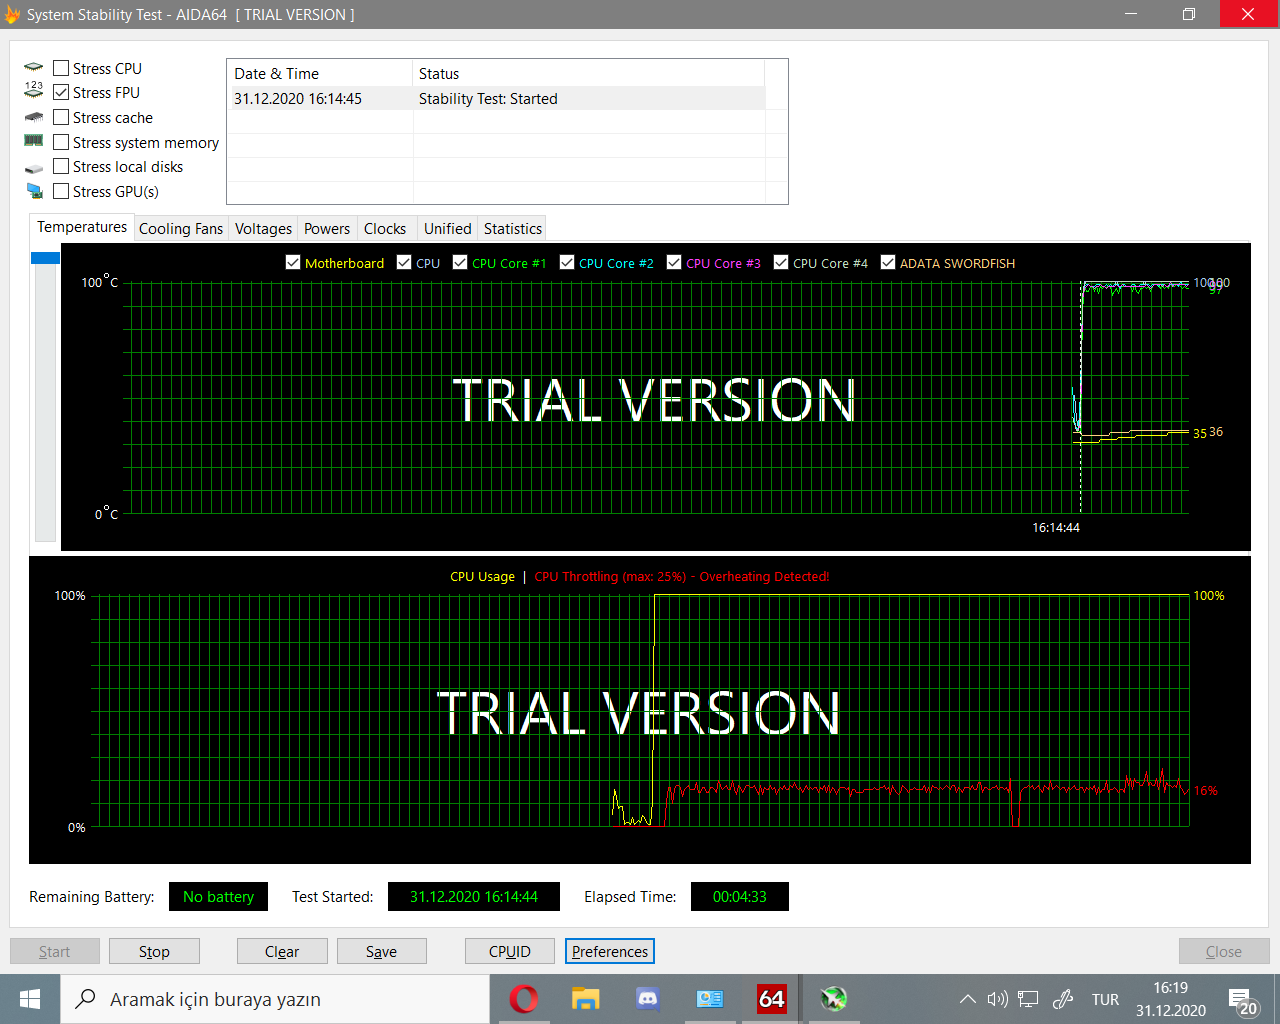Enable the Stress CPU checkbox
Image resolution: width=1280 pixels, height=1024 pixels.
(61, 68)
